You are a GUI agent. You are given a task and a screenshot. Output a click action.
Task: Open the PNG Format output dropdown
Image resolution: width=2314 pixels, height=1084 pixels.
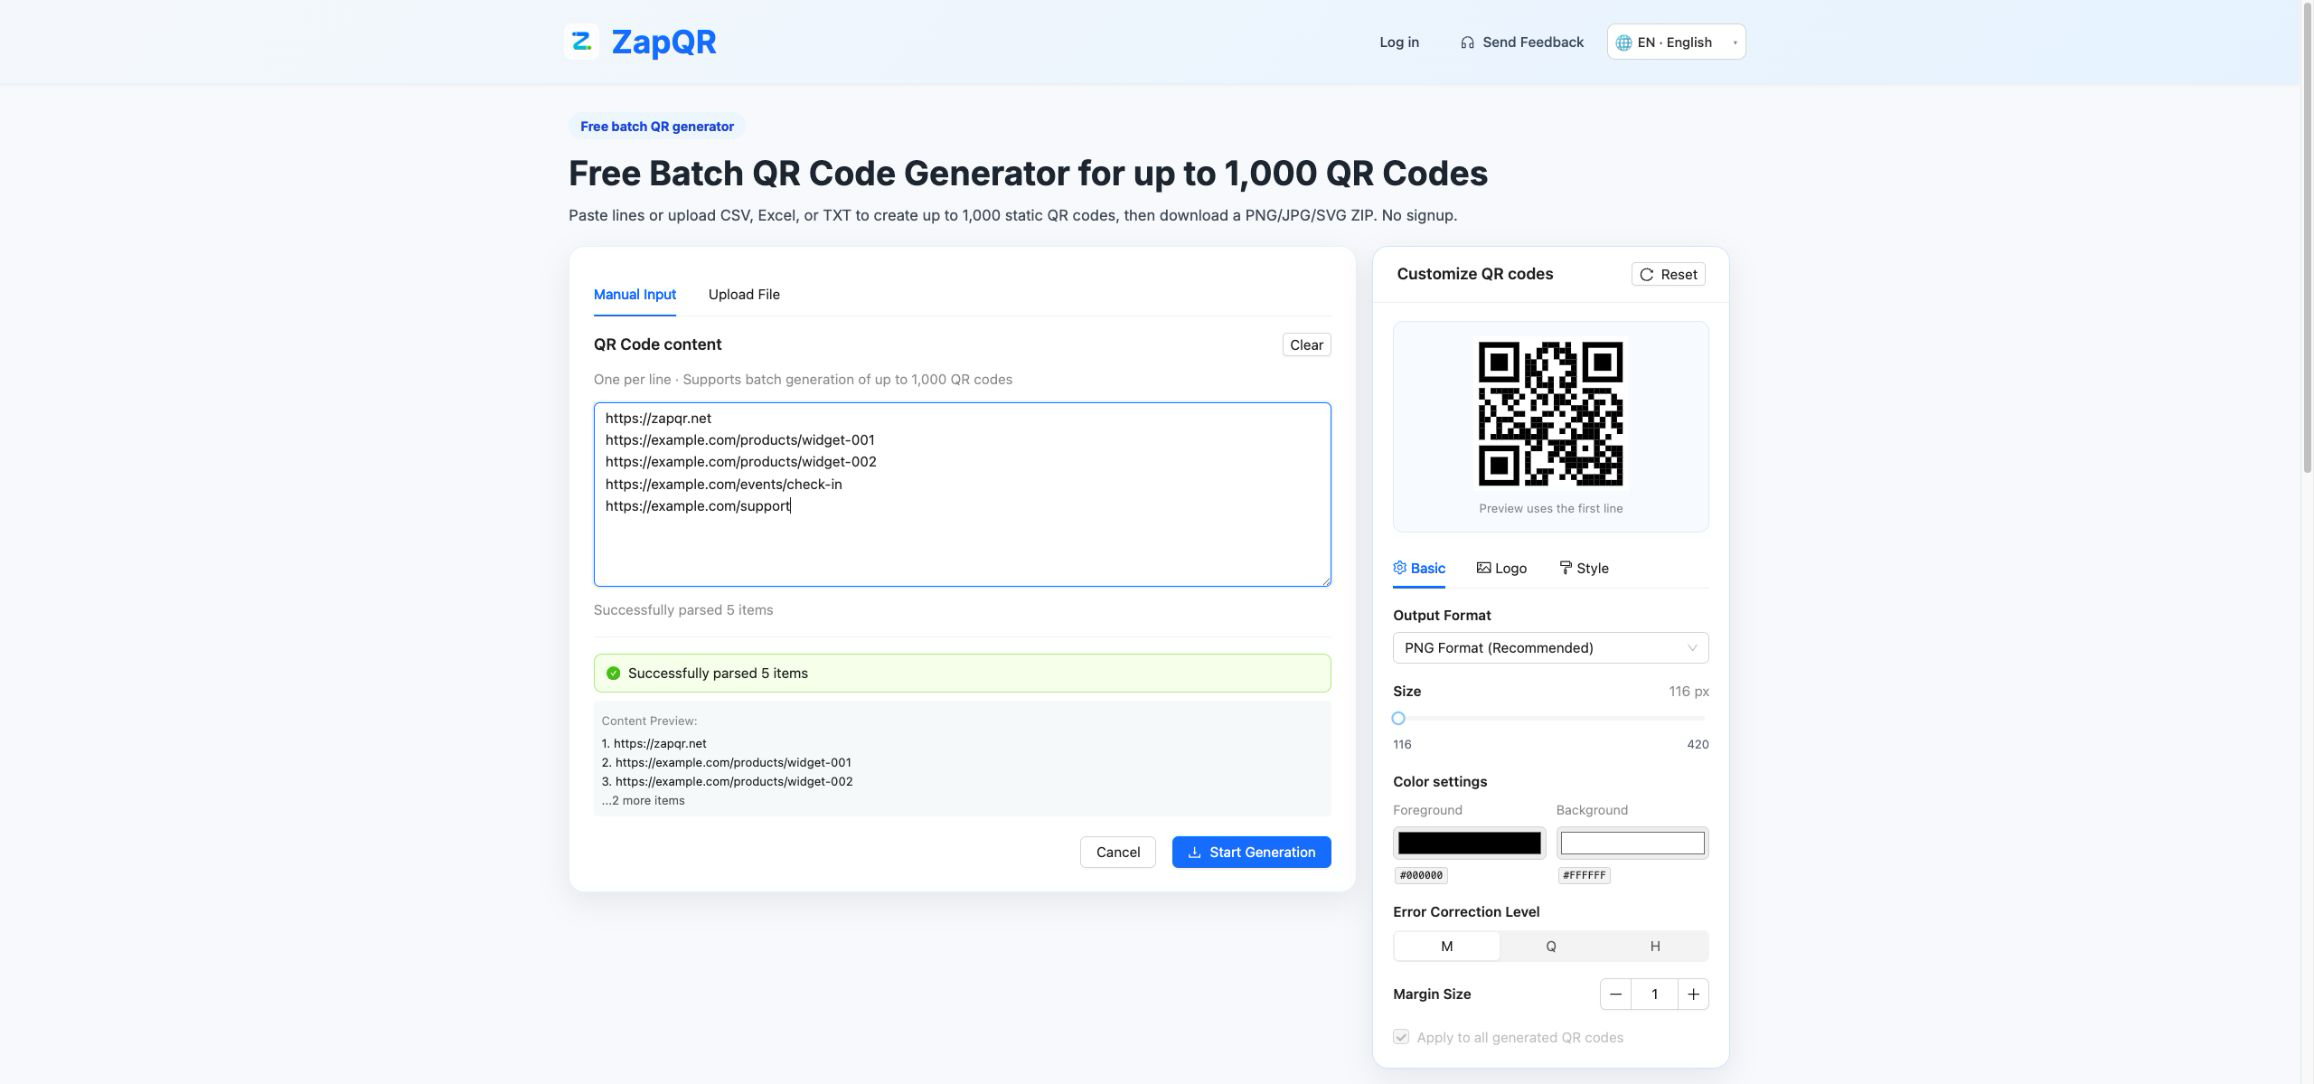tap(1551, 648)
